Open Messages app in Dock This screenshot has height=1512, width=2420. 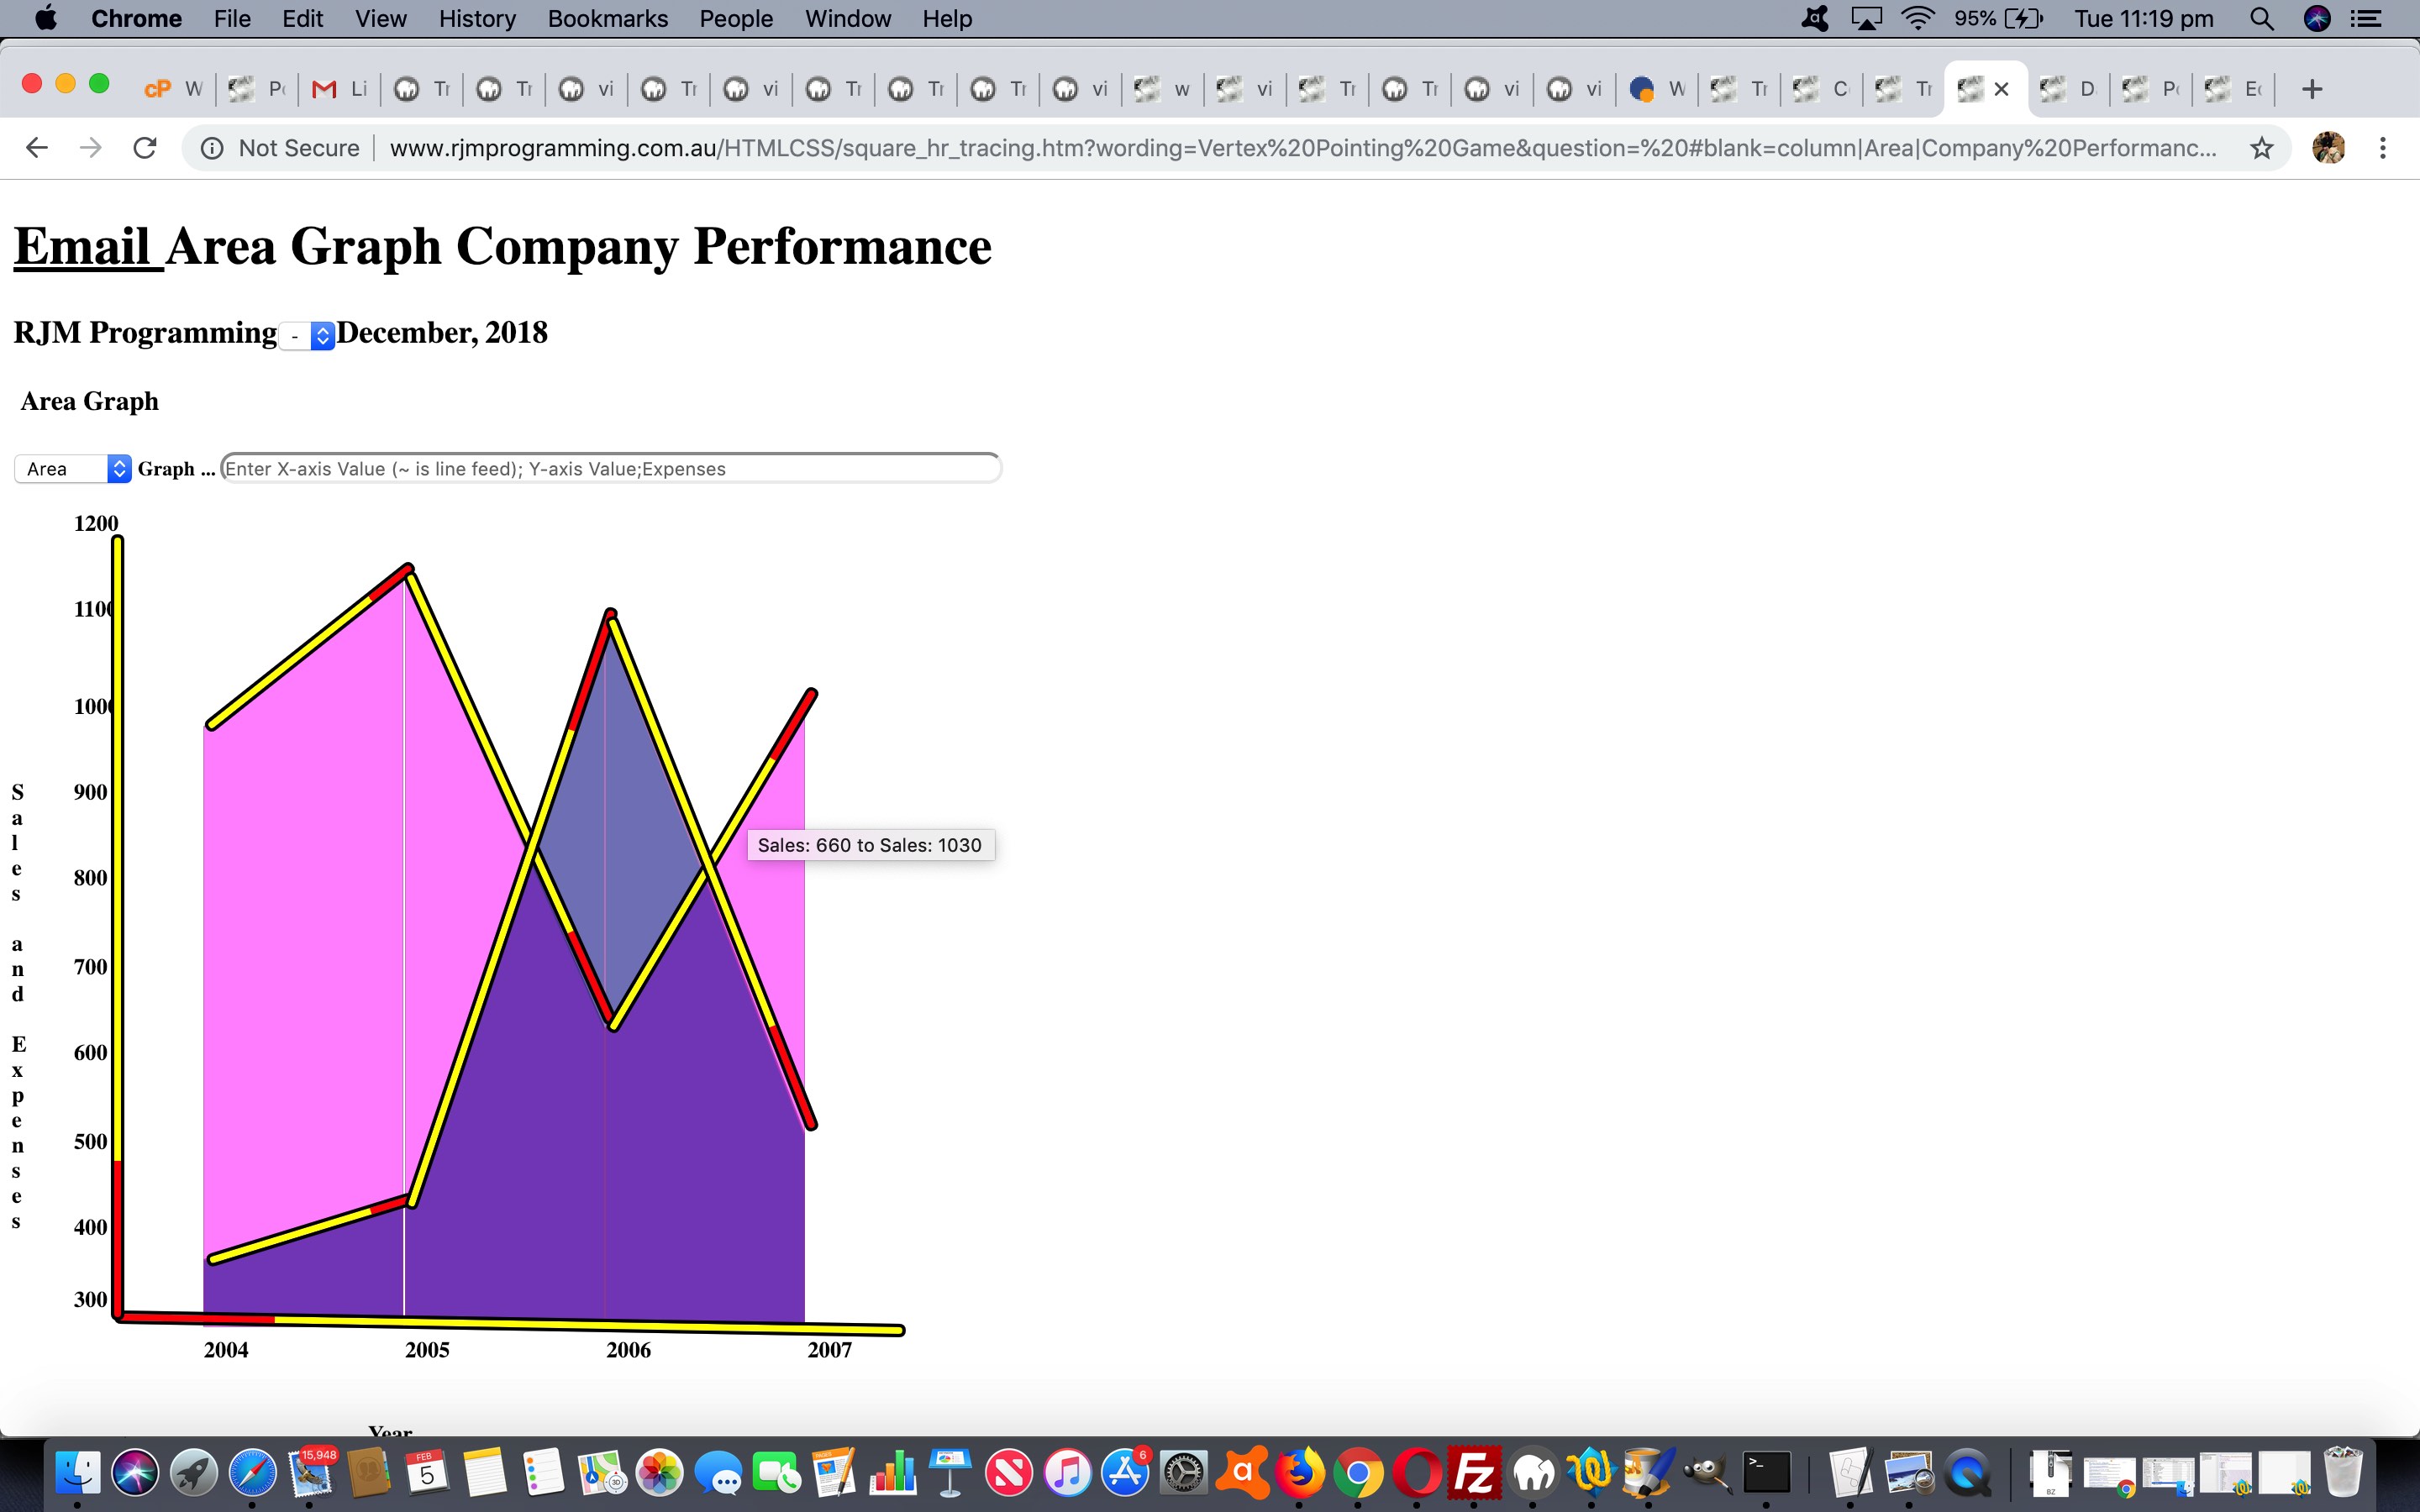click(x=718, y=1472)
